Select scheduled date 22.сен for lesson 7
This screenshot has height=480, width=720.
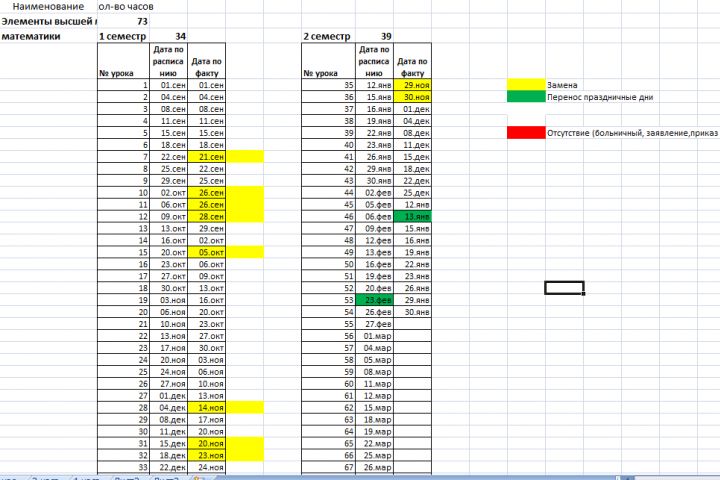coord(169,157)
